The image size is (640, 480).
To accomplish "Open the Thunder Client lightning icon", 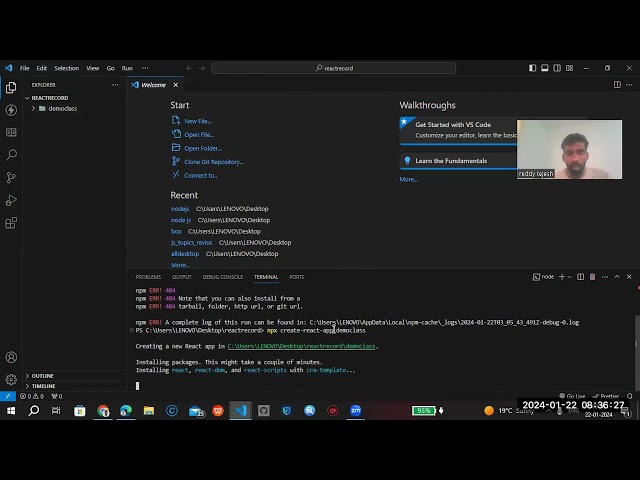I will [11, 110].
